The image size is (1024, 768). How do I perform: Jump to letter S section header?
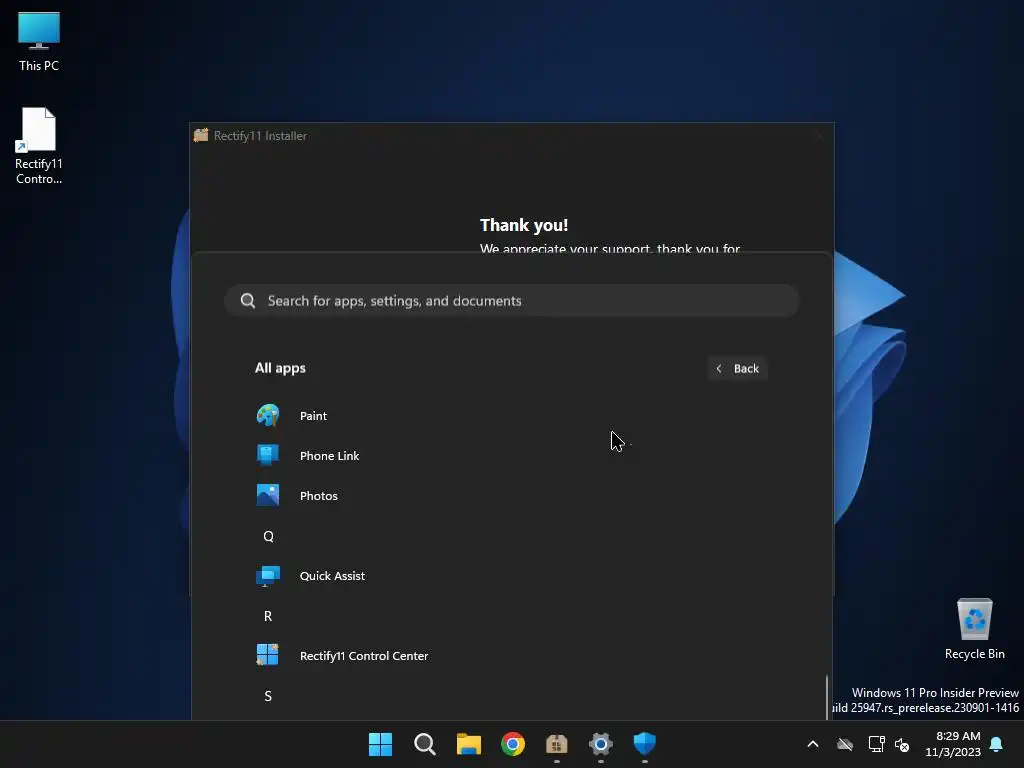[x=268, y=696]
